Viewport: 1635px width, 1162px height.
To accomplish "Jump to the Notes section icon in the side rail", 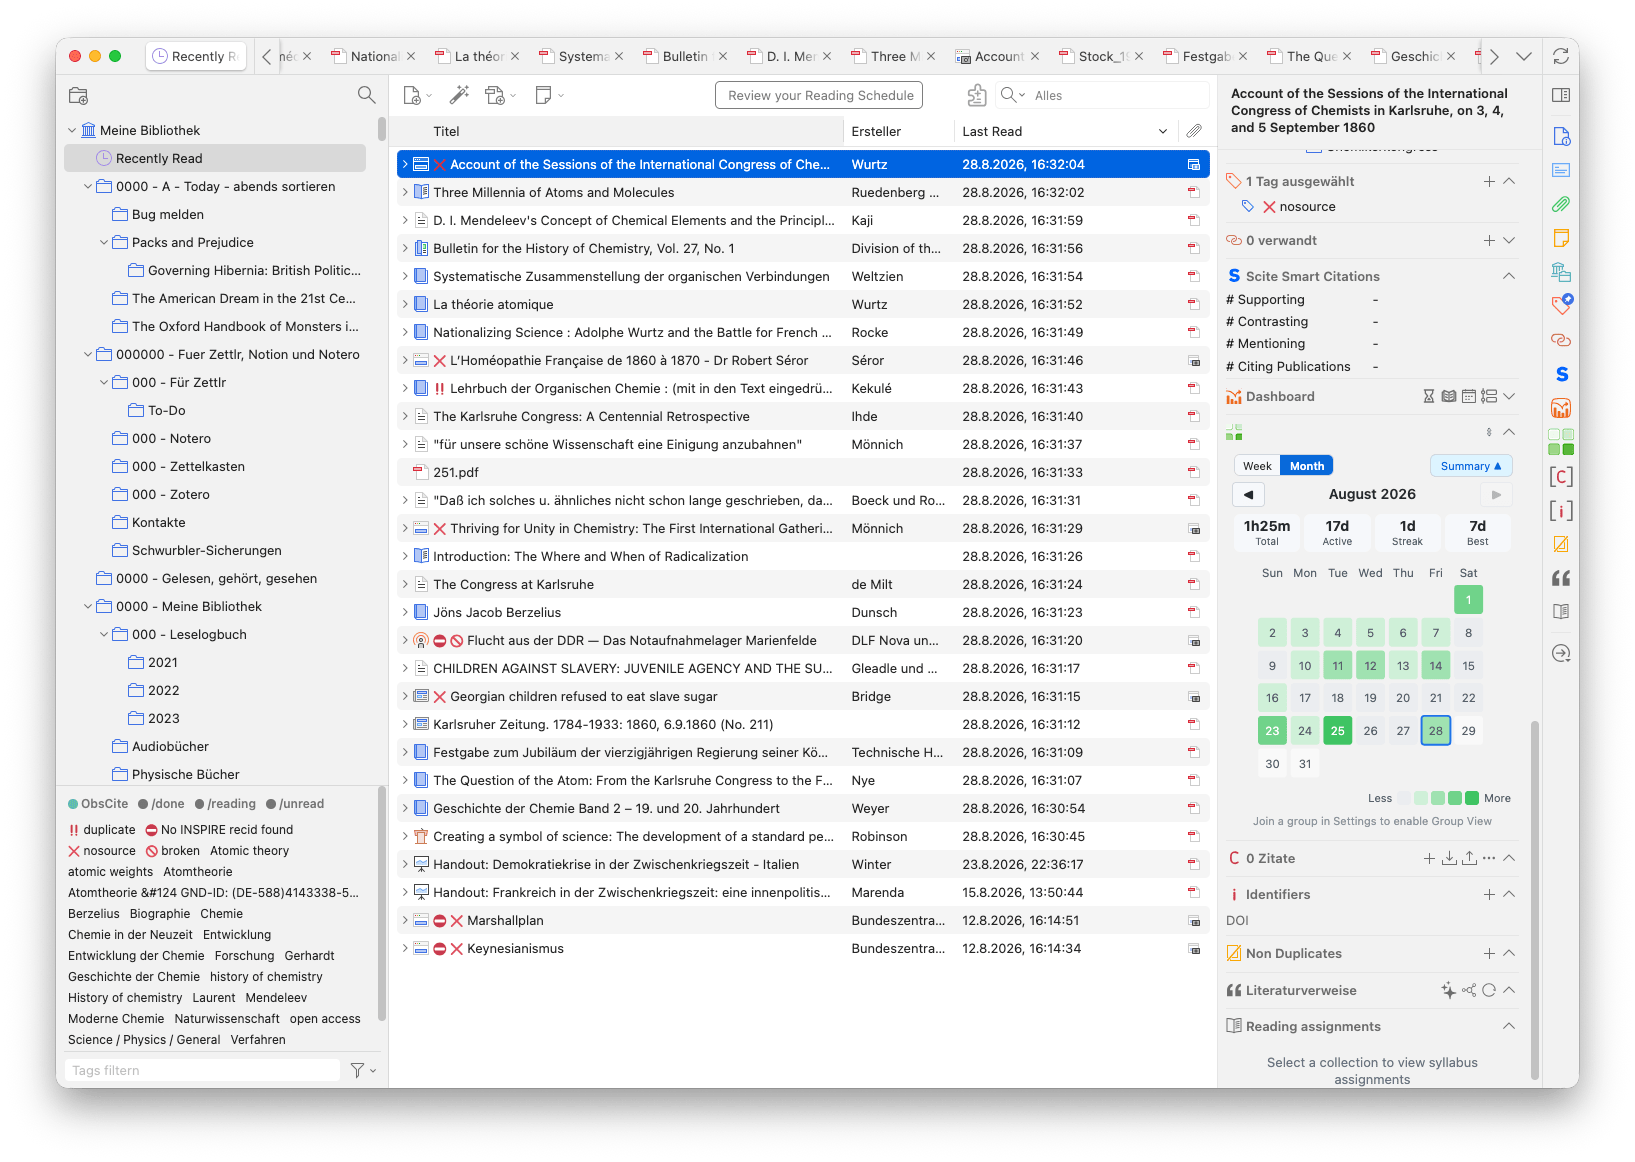I will (1561, 238).
